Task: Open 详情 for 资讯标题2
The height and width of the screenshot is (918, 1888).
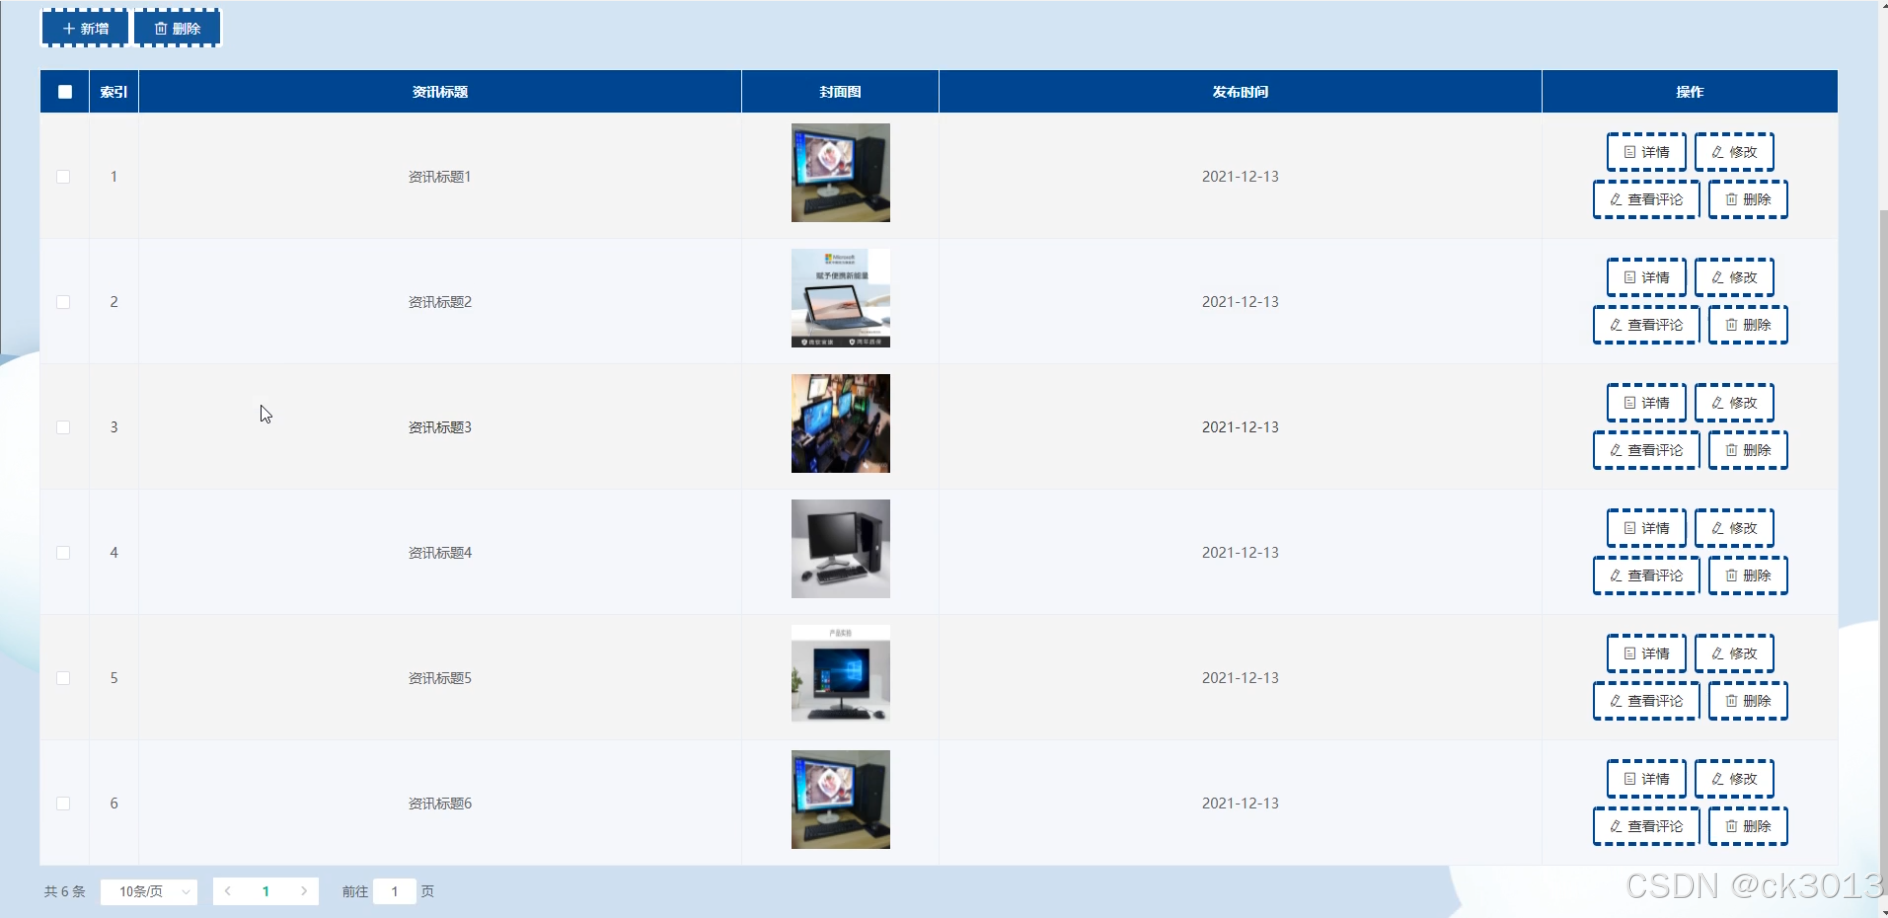Action: [1646, 277]
